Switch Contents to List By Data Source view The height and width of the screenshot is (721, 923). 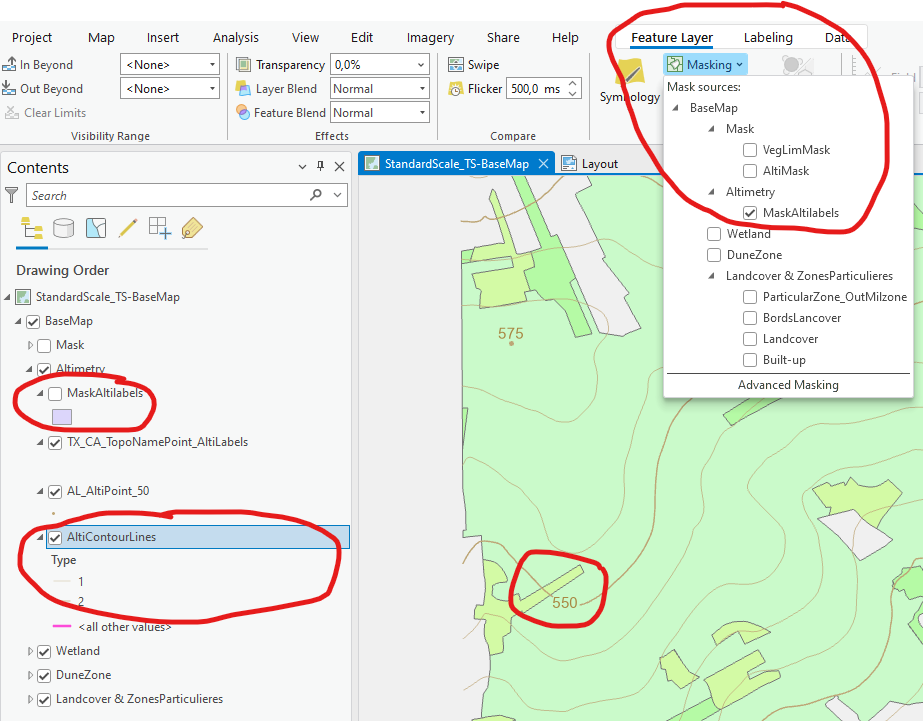63,228
